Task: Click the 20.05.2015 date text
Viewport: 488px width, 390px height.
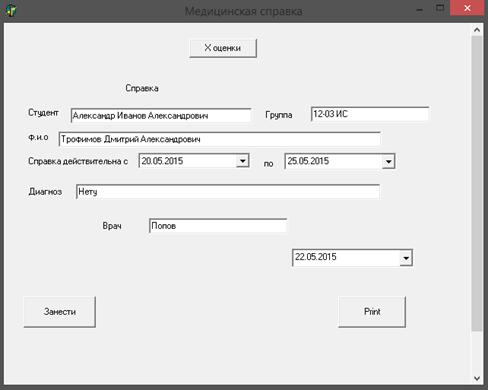Action: pos(162,161)
